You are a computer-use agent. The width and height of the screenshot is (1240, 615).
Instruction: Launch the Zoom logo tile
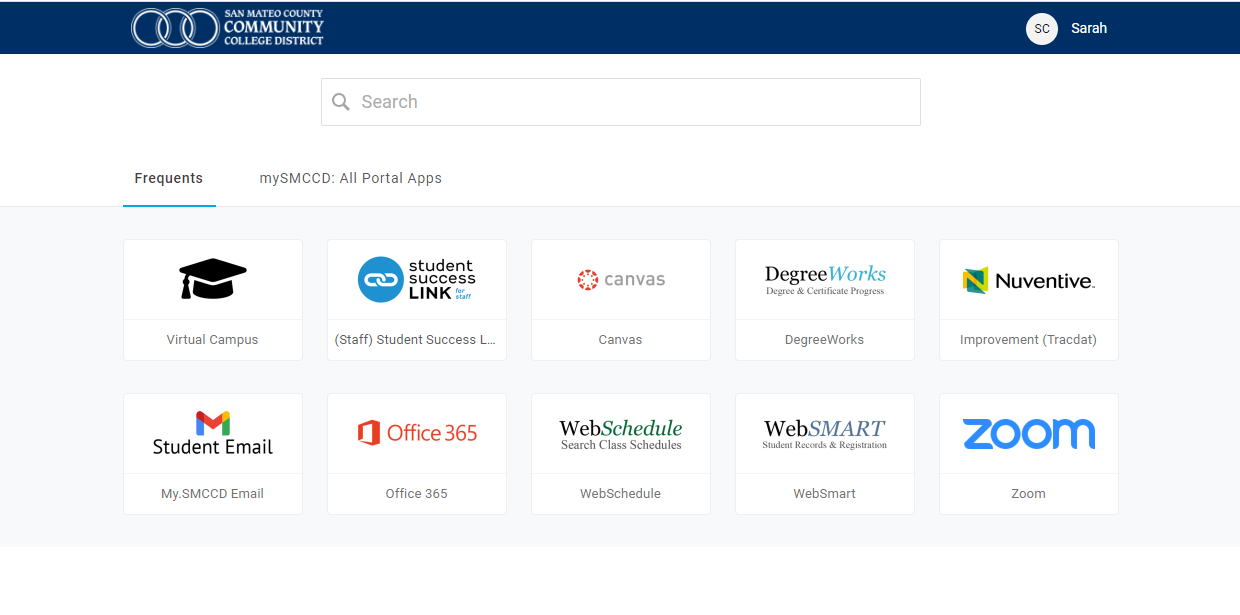(x=1028, y=433)
